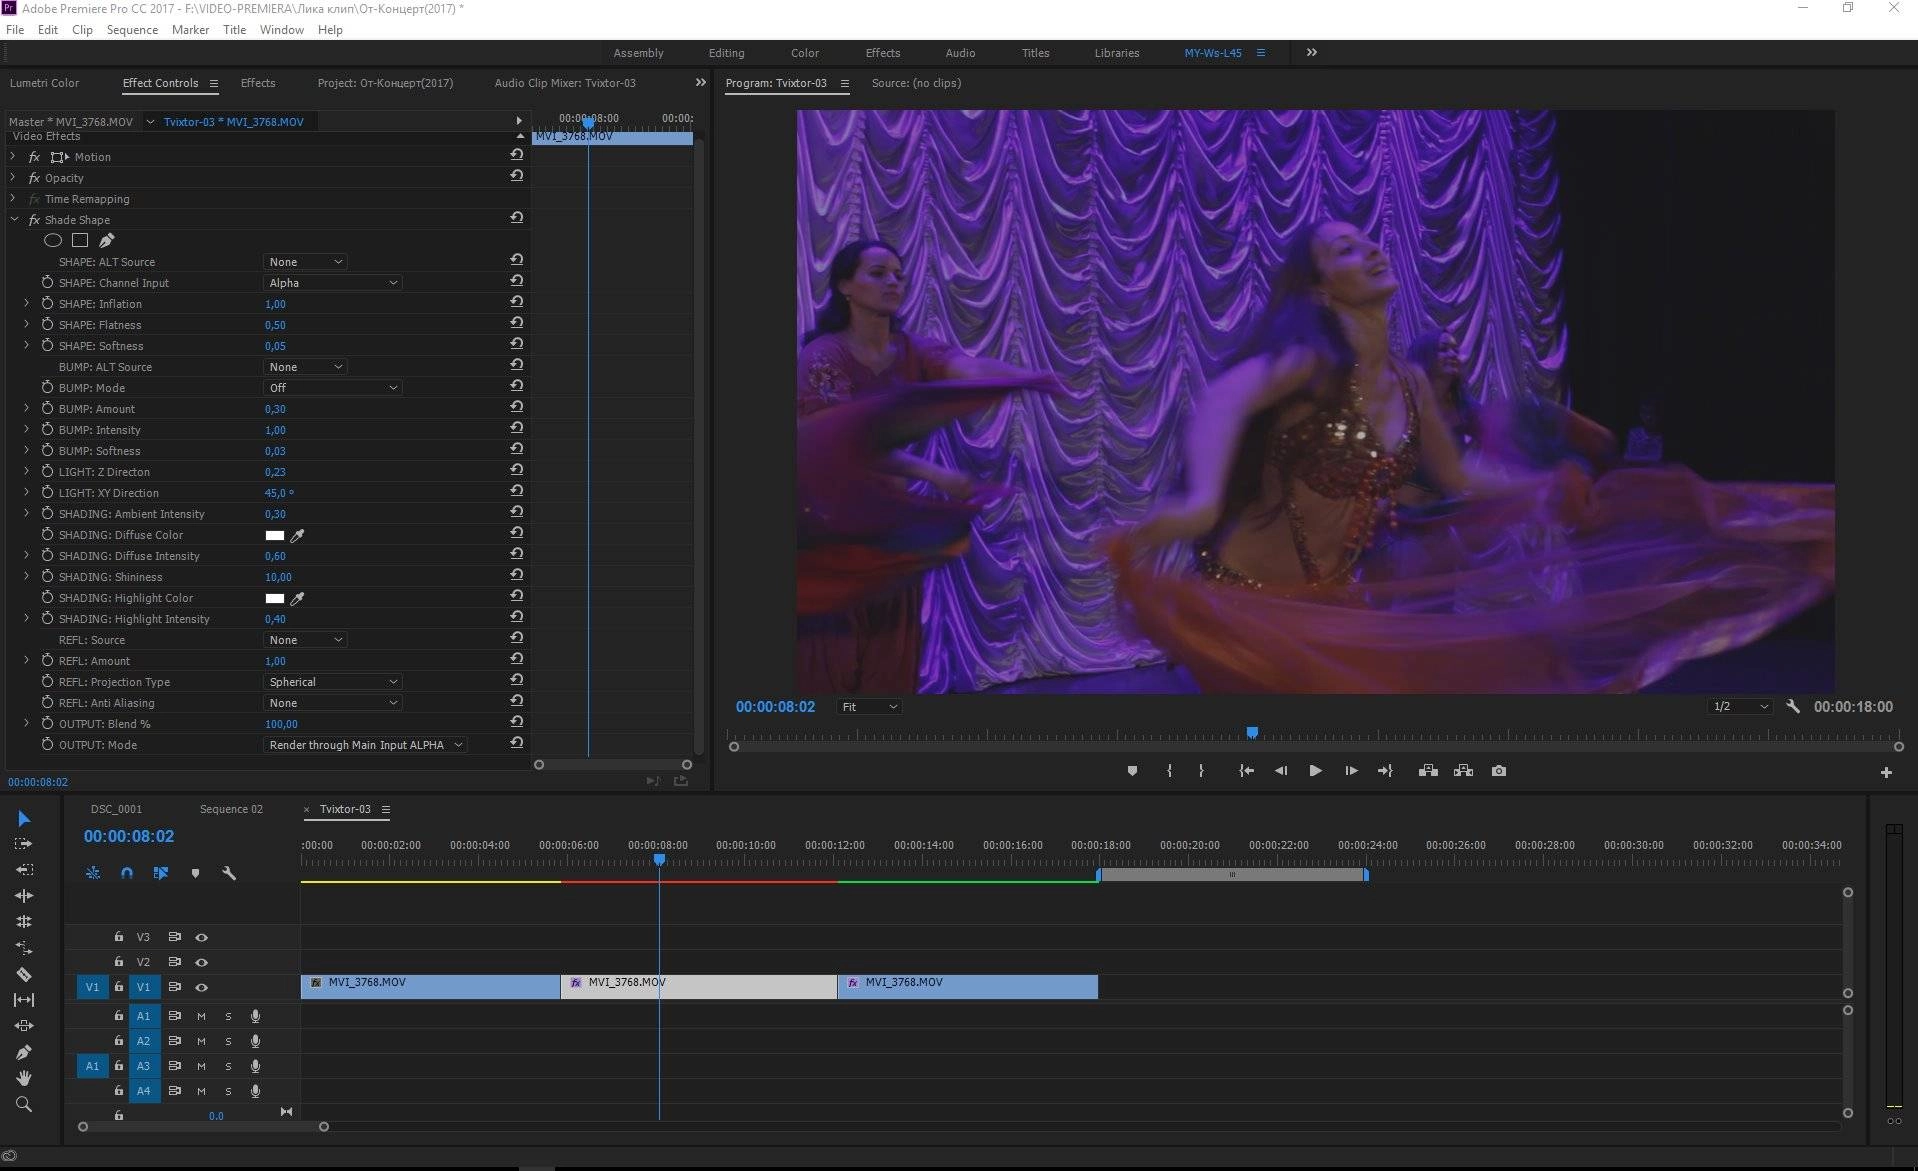Click the Lift button in Program monitor
The height and width of the screenshot is (1171, 1918).
1428,771
